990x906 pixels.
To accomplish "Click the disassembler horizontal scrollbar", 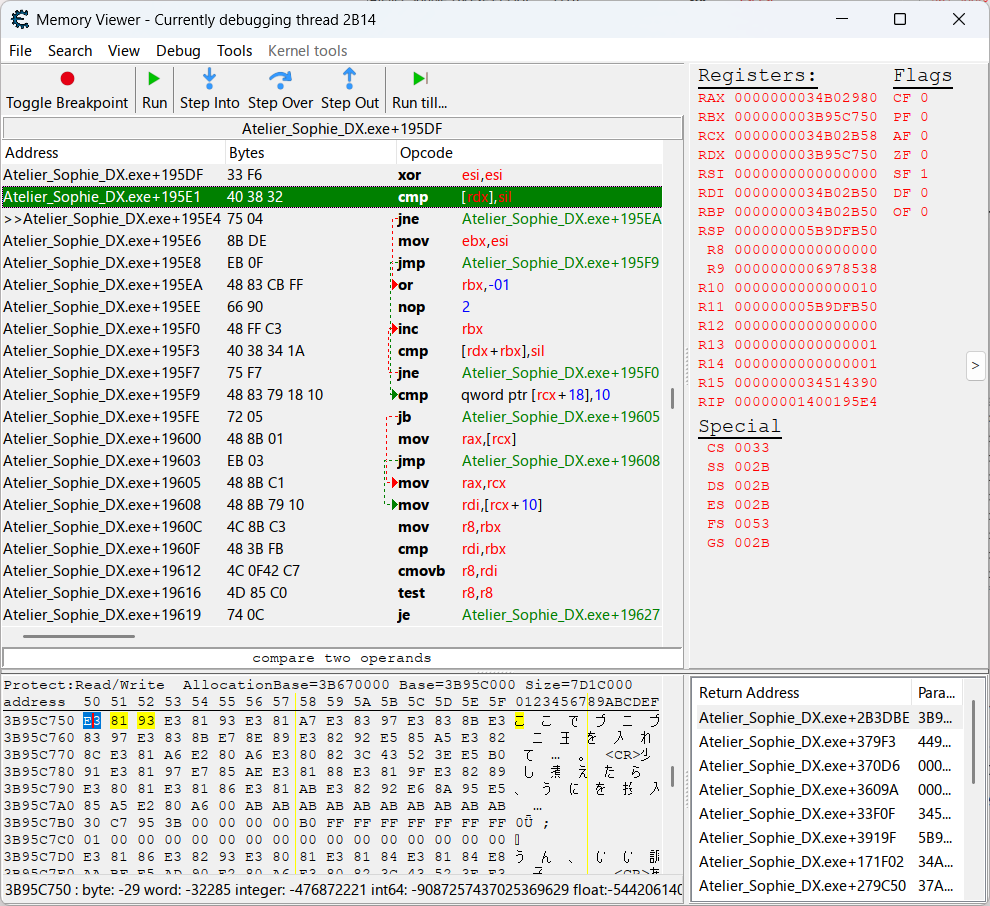I will (79, 636).
